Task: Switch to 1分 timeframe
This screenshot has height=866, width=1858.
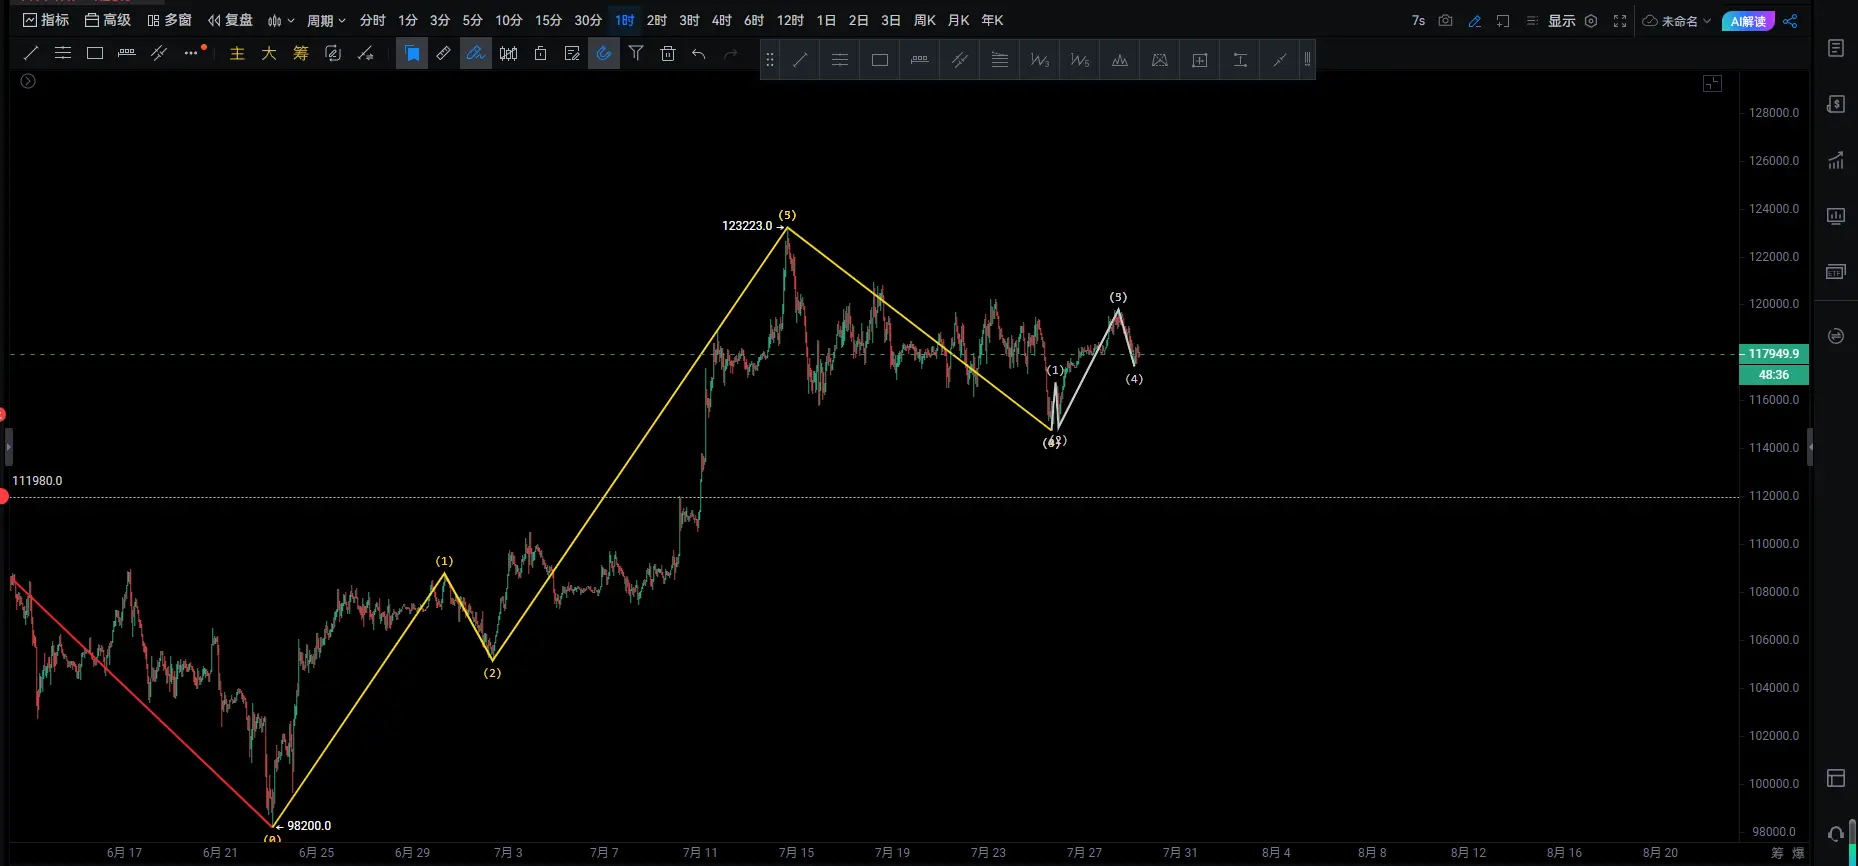Action: pos(408,20)
